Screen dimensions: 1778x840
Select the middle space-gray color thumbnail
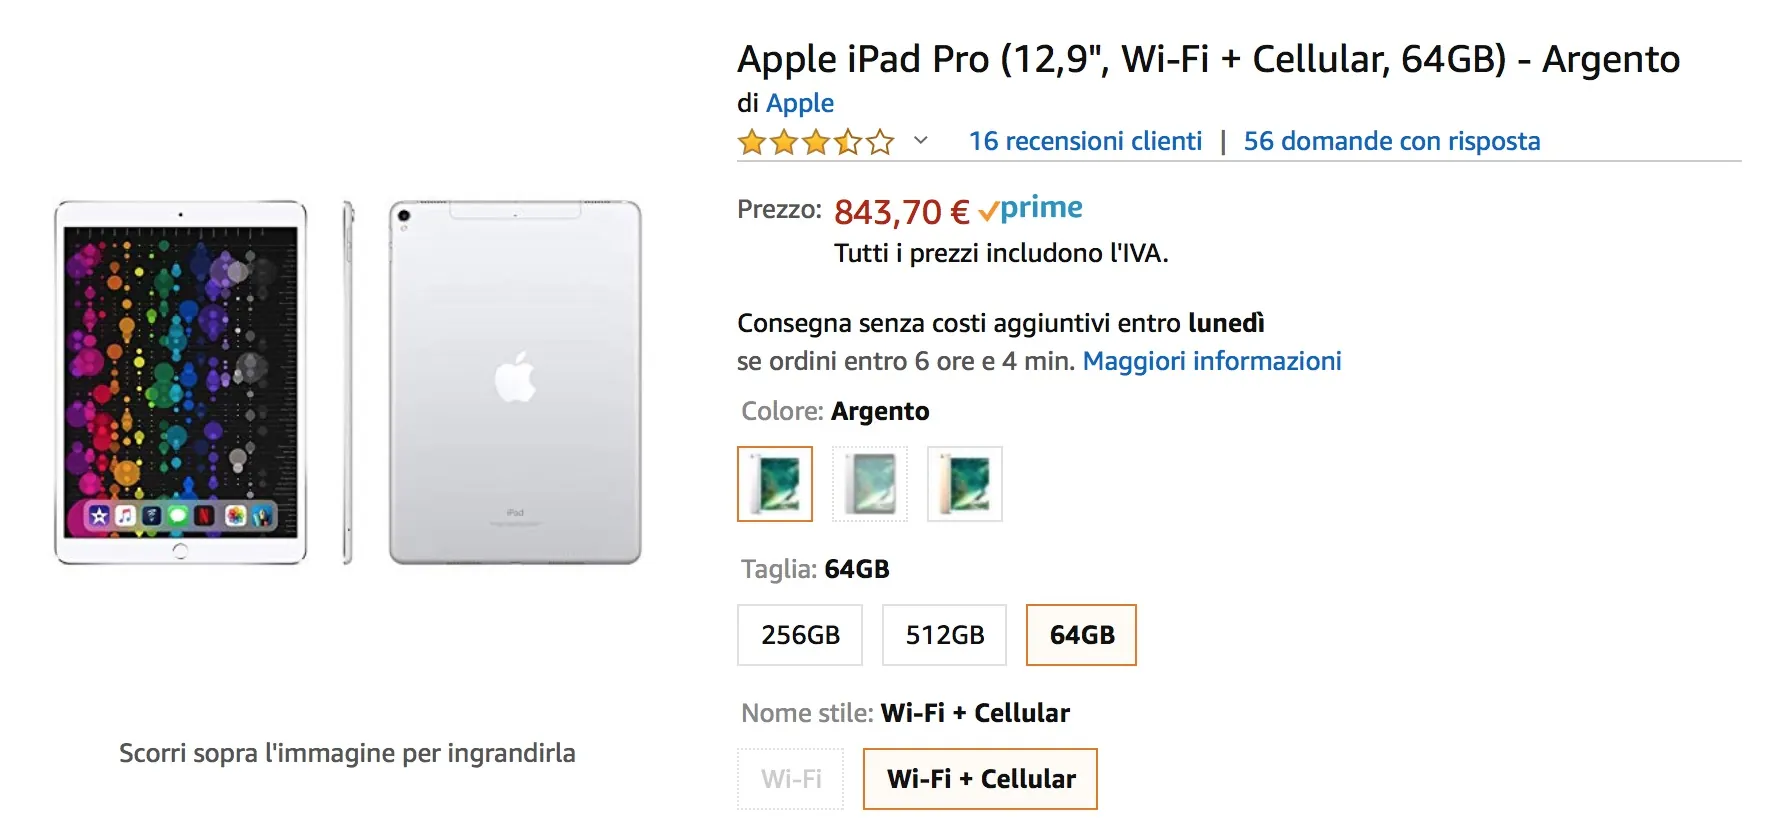[x=869, y=484]
